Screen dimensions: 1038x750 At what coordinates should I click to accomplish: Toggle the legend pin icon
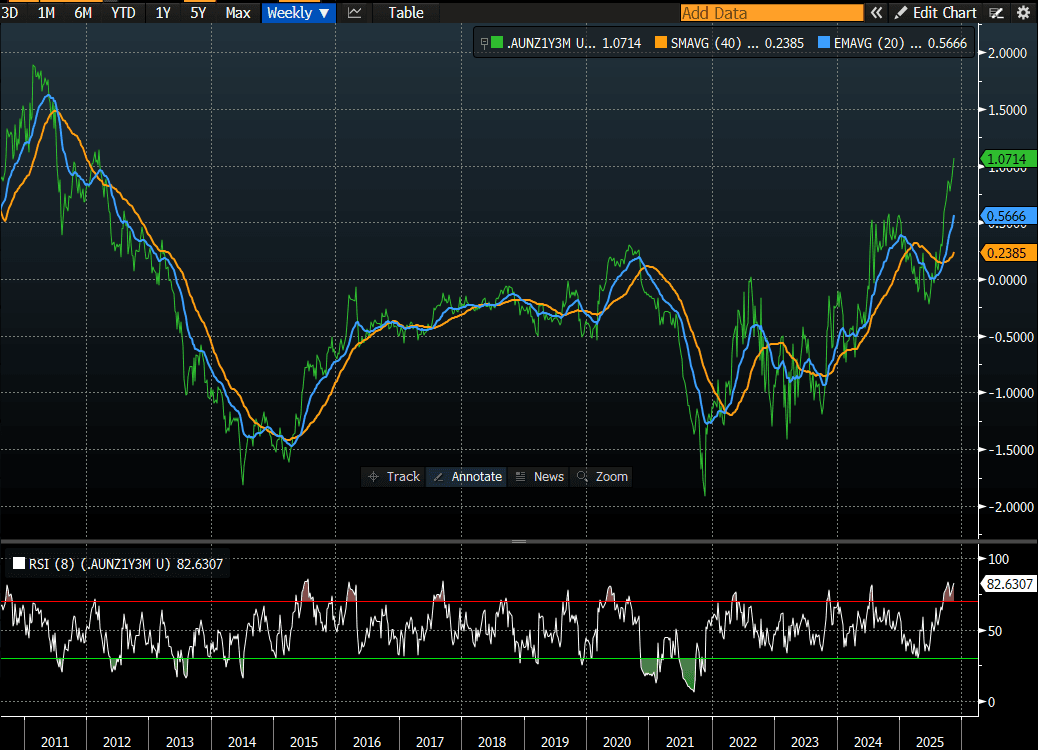(484, 43)
